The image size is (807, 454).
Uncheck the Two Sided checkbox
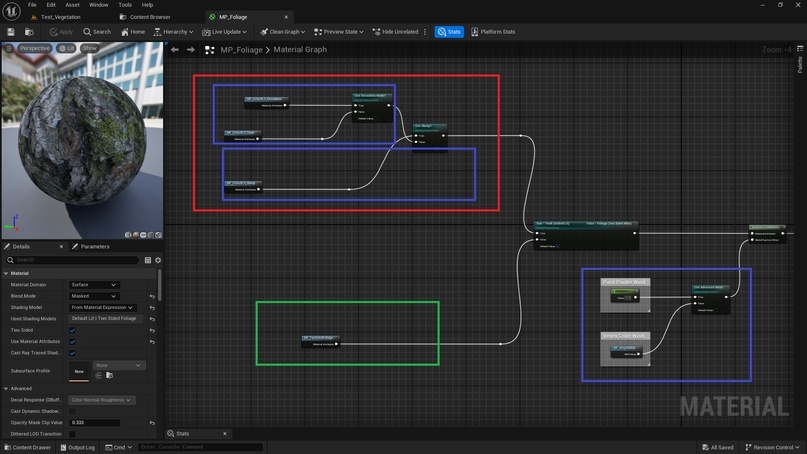click(x=72, y=330)
